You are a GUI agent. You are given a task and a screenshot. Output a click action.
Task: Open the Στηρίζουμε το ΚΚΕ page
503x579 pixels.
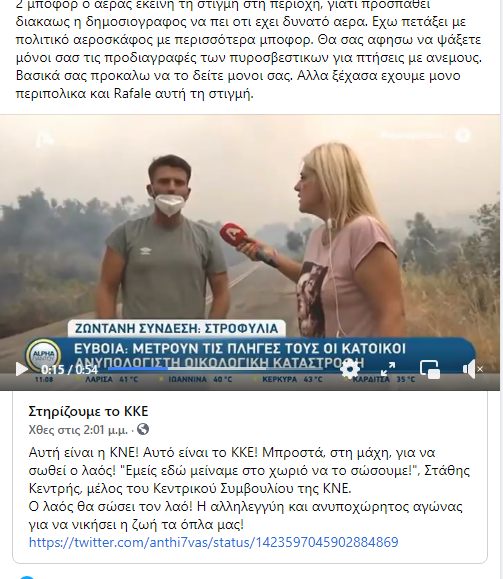(x=88, y=411)
